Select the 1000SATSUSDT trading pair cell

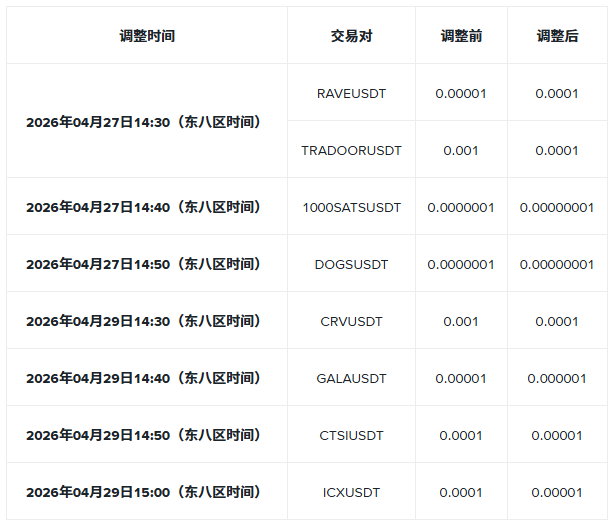351,208
